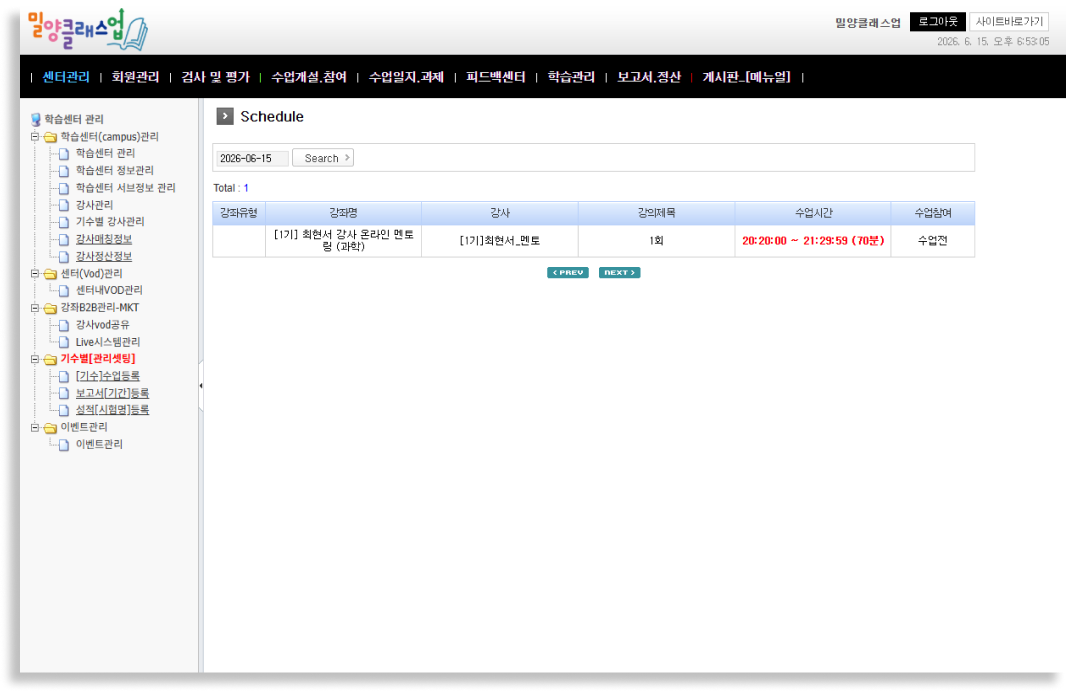Click the 기수별[관리셋팅] folder icon
The width and height of the screenshot is (1066, 697).
pyautogui.click(x=50, y=359)
